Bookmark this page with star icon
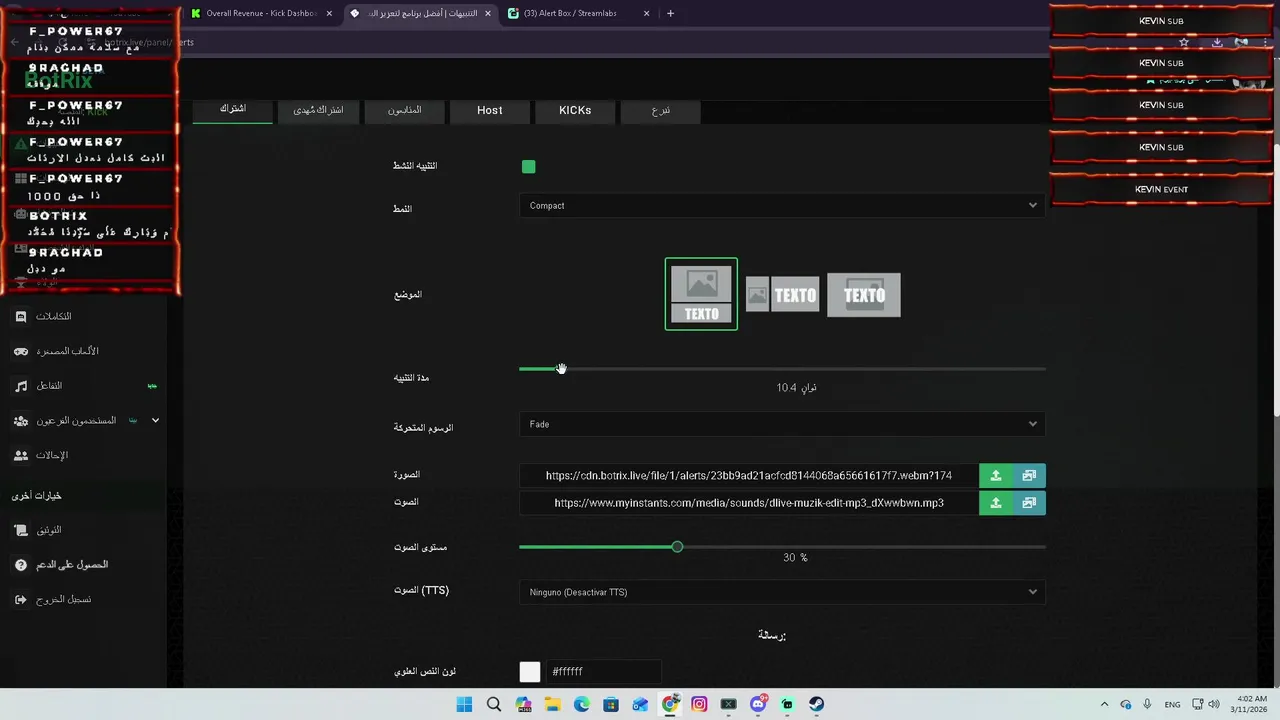This screenshot has height=720, width=1280. coord(1184,43)
